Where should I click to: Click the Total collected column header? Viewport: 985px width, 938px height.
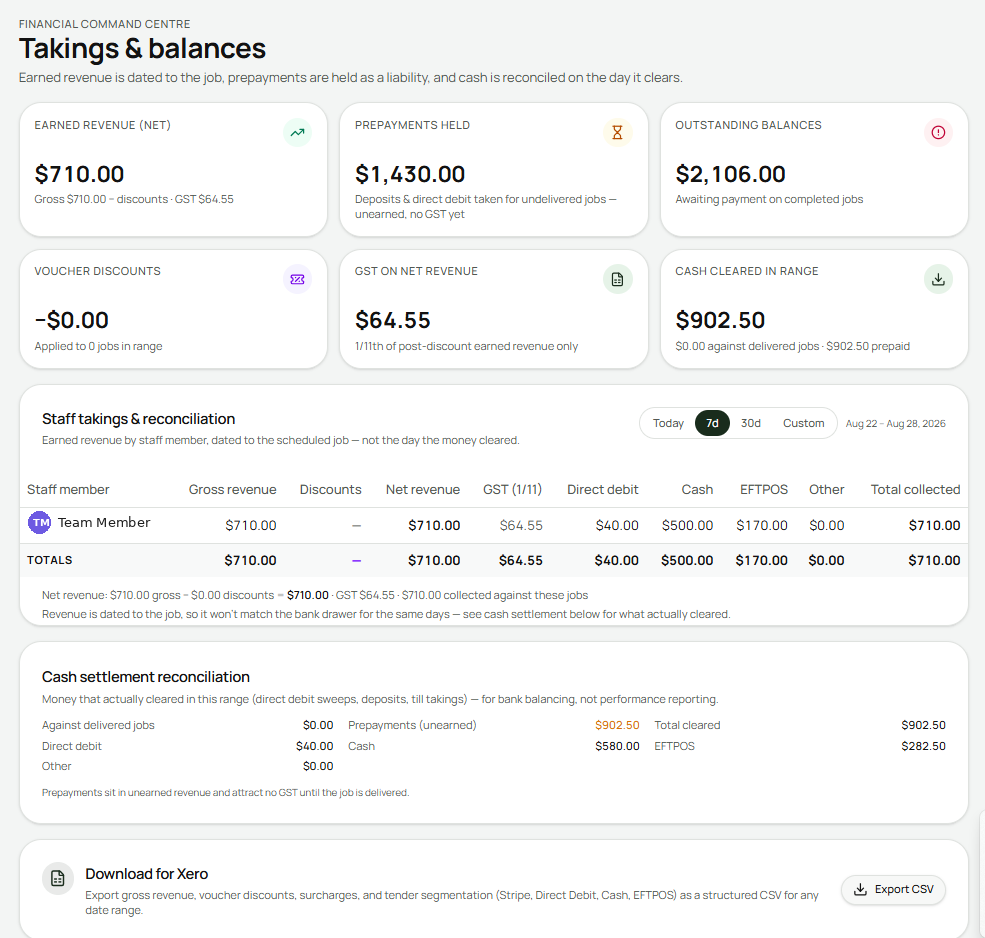click(x=915, y=489)
